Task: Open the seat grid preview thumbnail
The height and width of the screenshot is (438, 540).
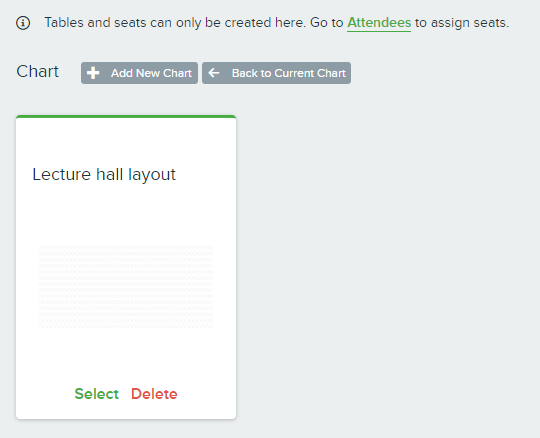Action: (x=126, y=286)
